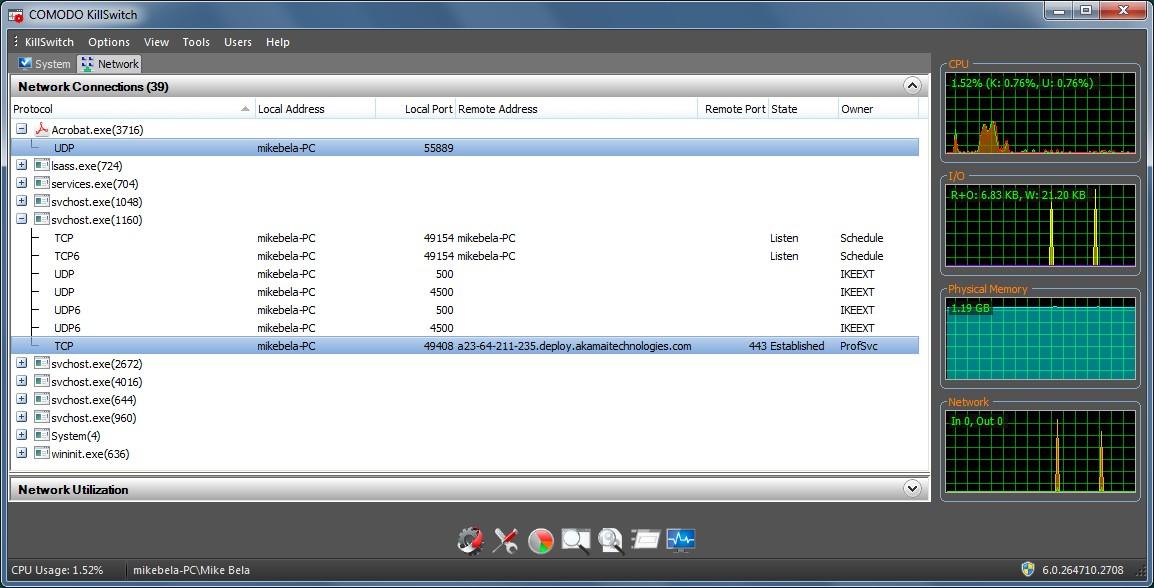Select the akamaitechnologies.com remote address cell
1154x588 pixels.
(574, 346)
